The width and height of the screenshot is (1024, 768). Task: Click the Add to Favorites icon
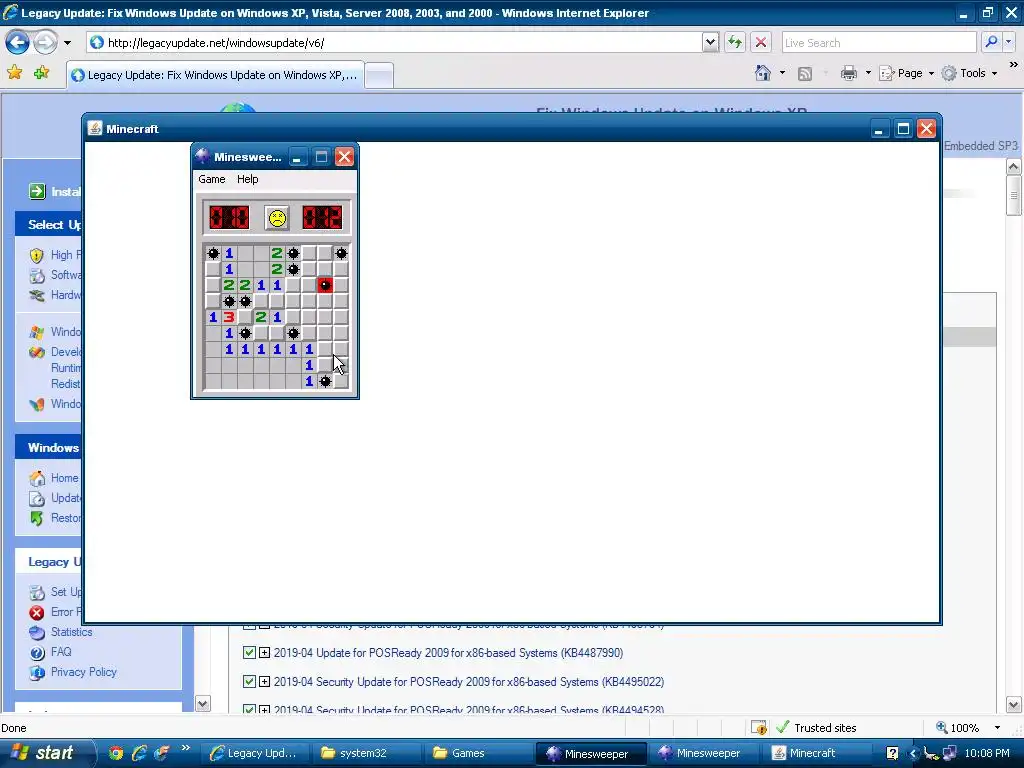point(41,72)
